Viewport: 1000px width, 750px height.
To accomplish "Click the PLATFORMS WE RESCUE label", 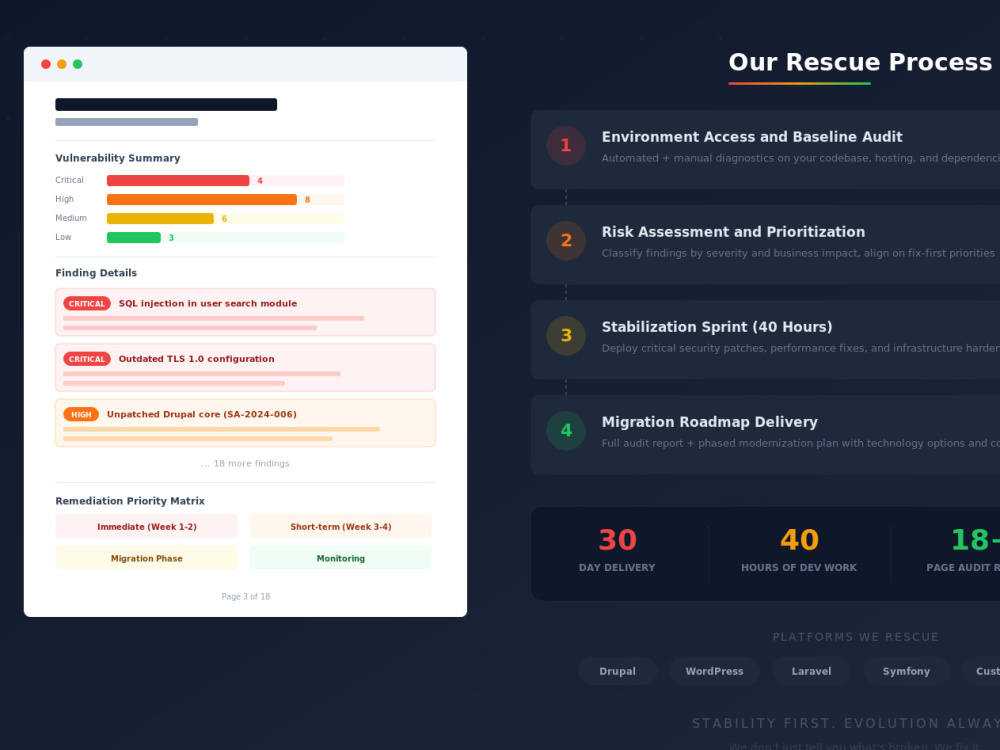I will (855, 637).
